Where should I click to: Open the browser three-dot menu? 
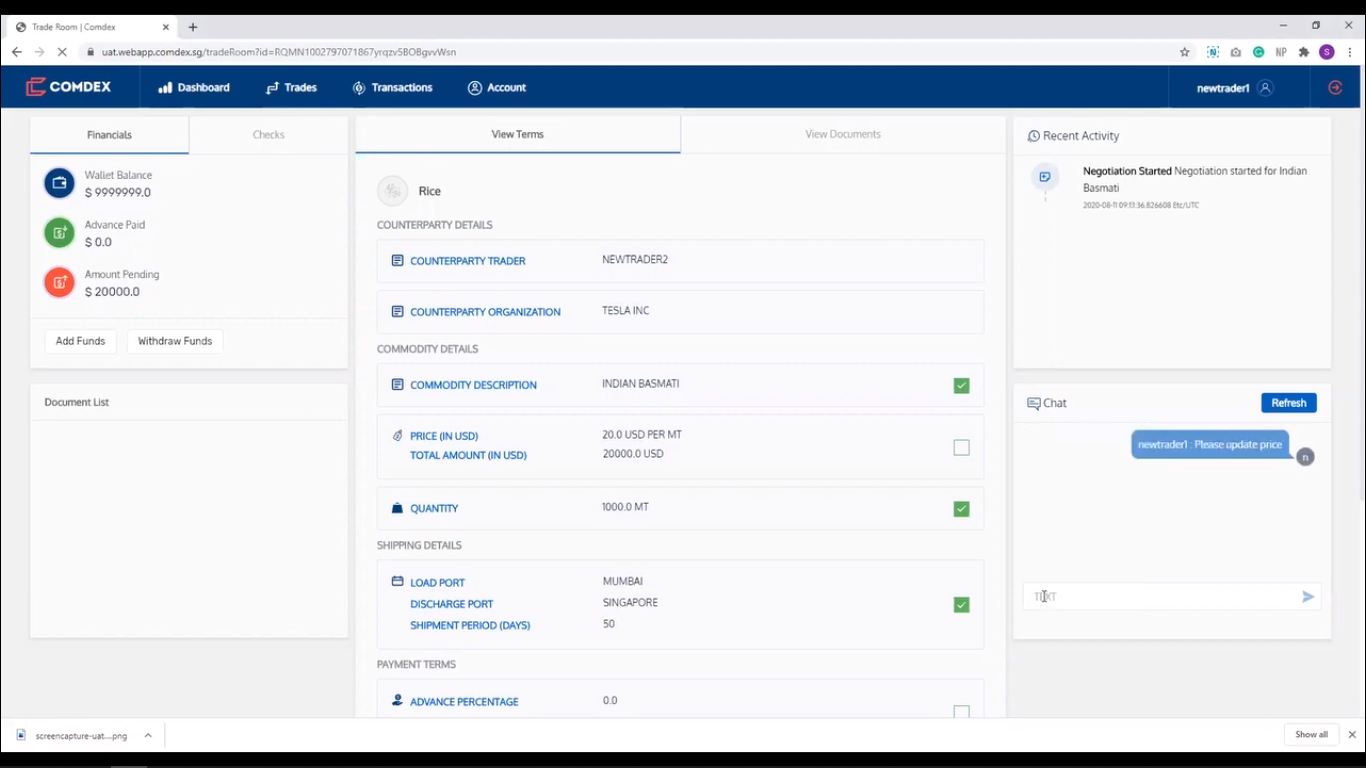coord(1350,52)
